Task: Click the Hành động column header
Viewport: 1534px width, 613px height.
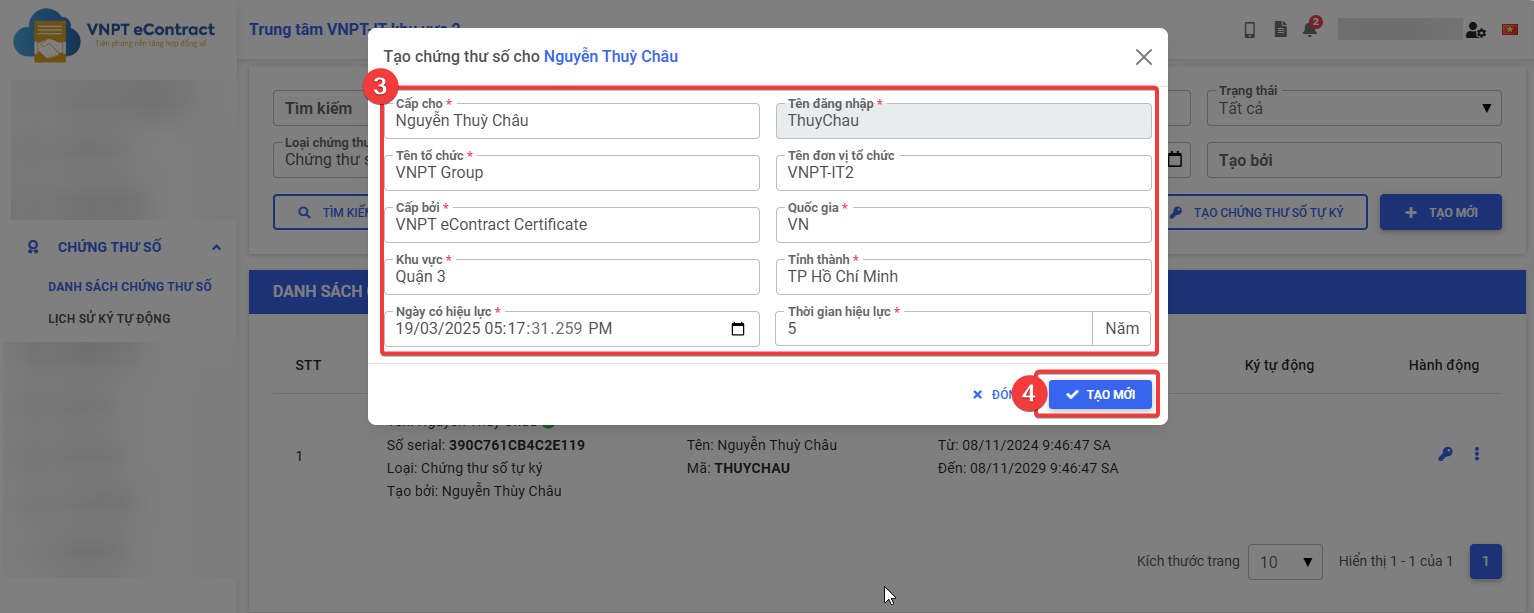Action: 1444,365
